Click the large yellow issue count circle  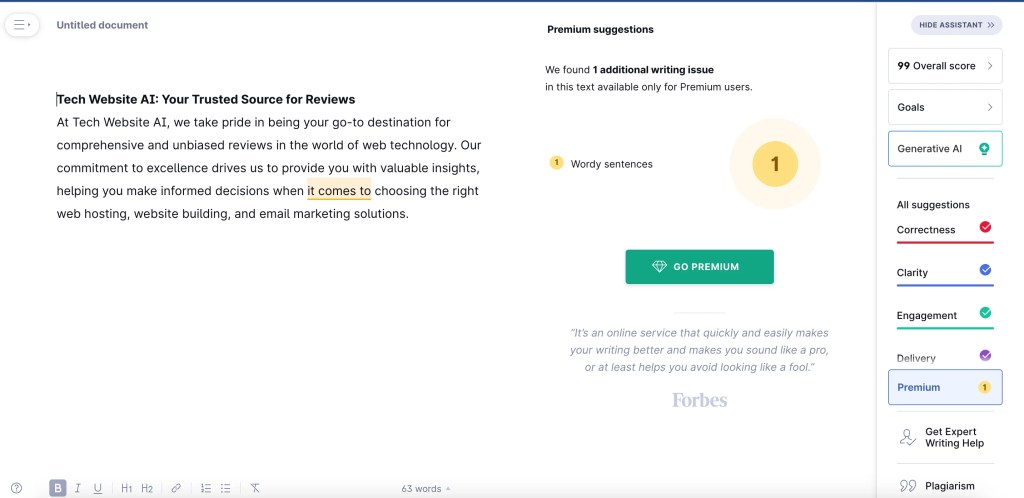point(775,164)
